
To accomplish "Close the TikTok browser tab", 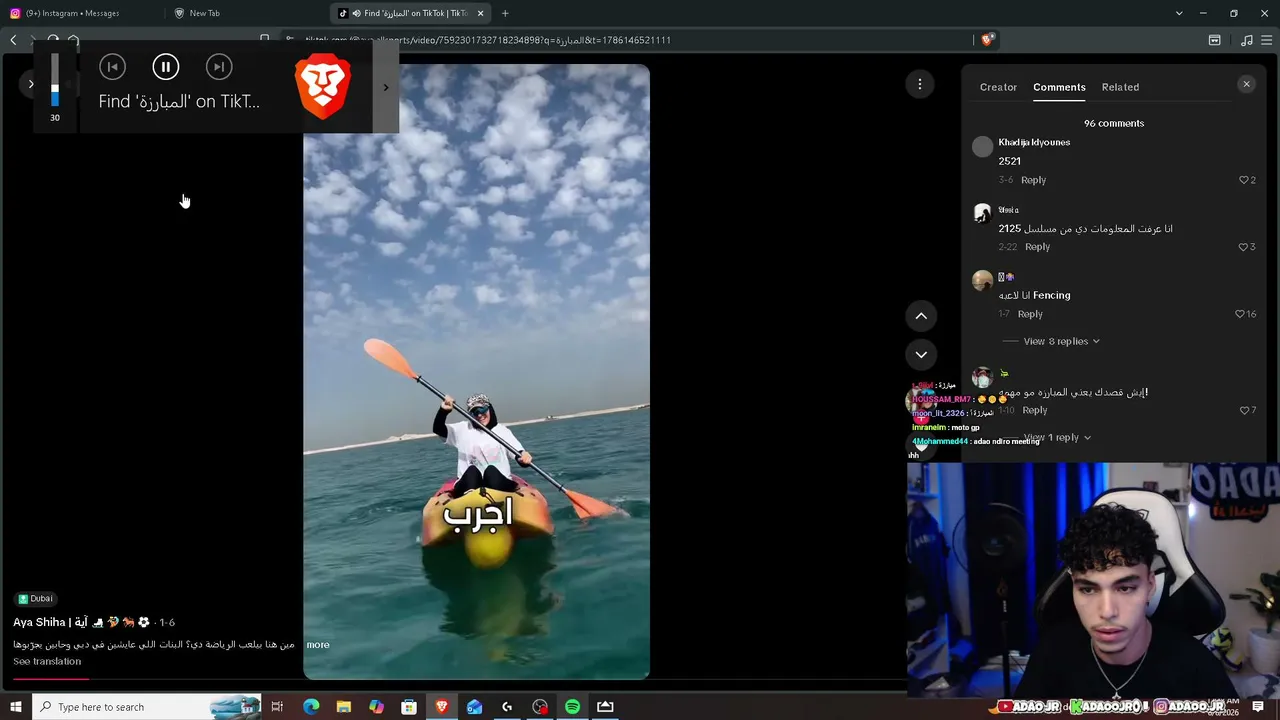I will [480, 13].
